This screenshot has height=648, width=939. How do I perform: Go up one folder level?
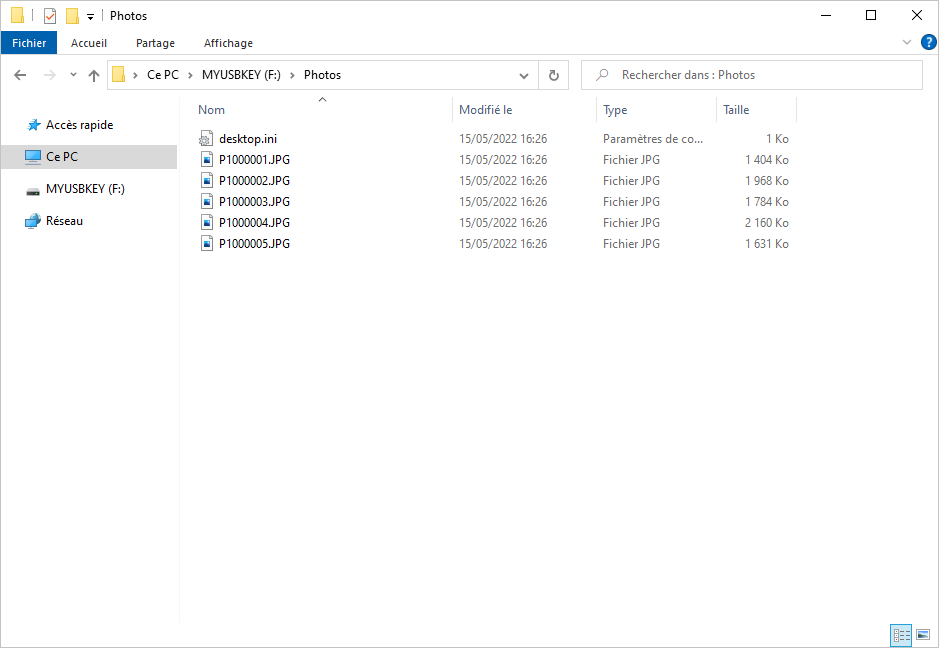pos(93,75)
